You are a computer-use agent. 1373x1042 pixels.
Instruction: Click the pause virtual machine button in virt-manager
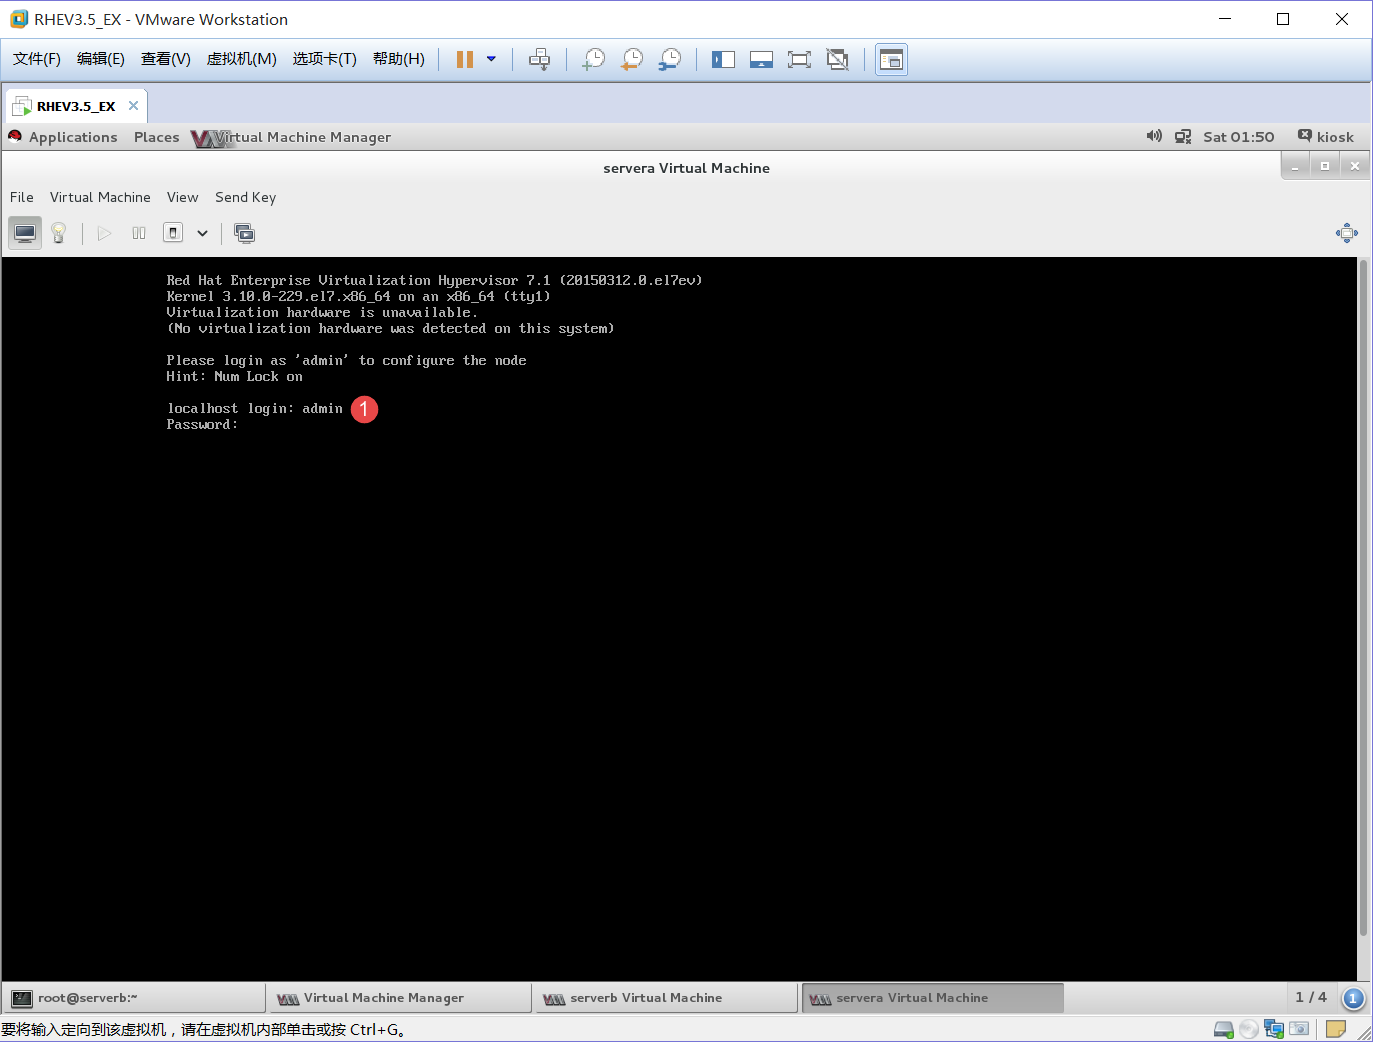click(139, 233)
